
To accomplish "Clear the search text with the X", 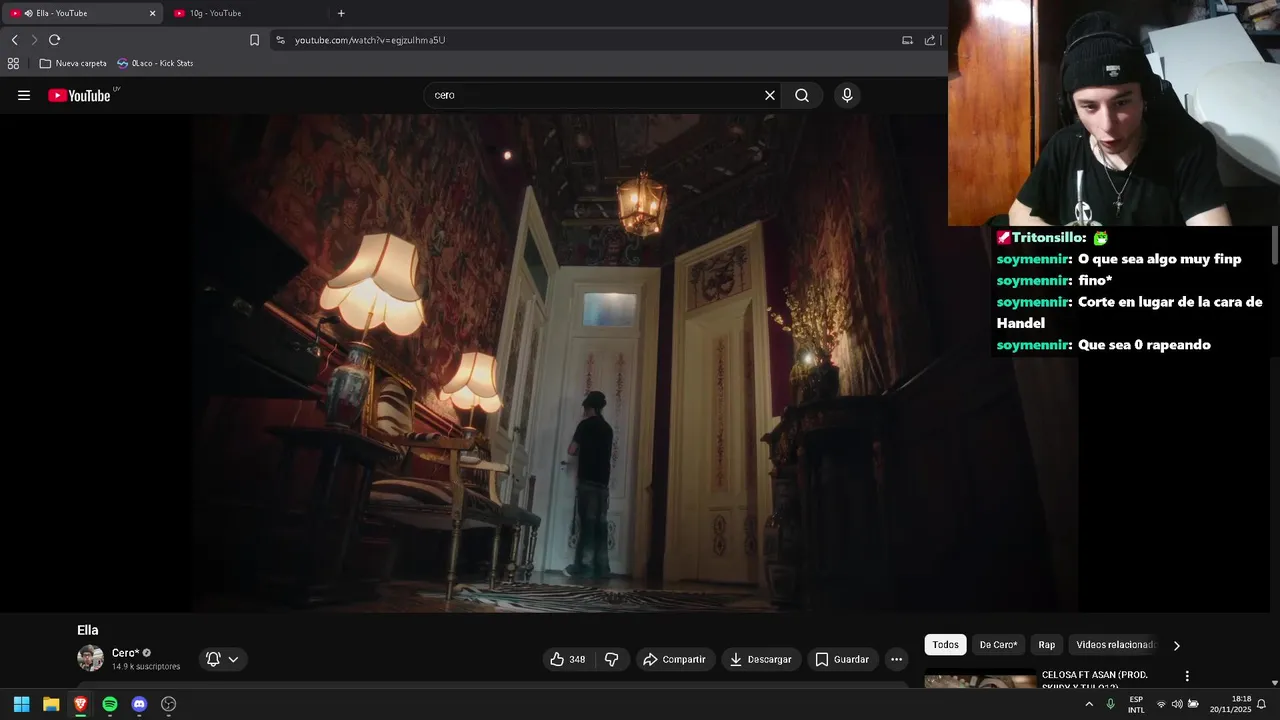I will [x=770, y=96].
